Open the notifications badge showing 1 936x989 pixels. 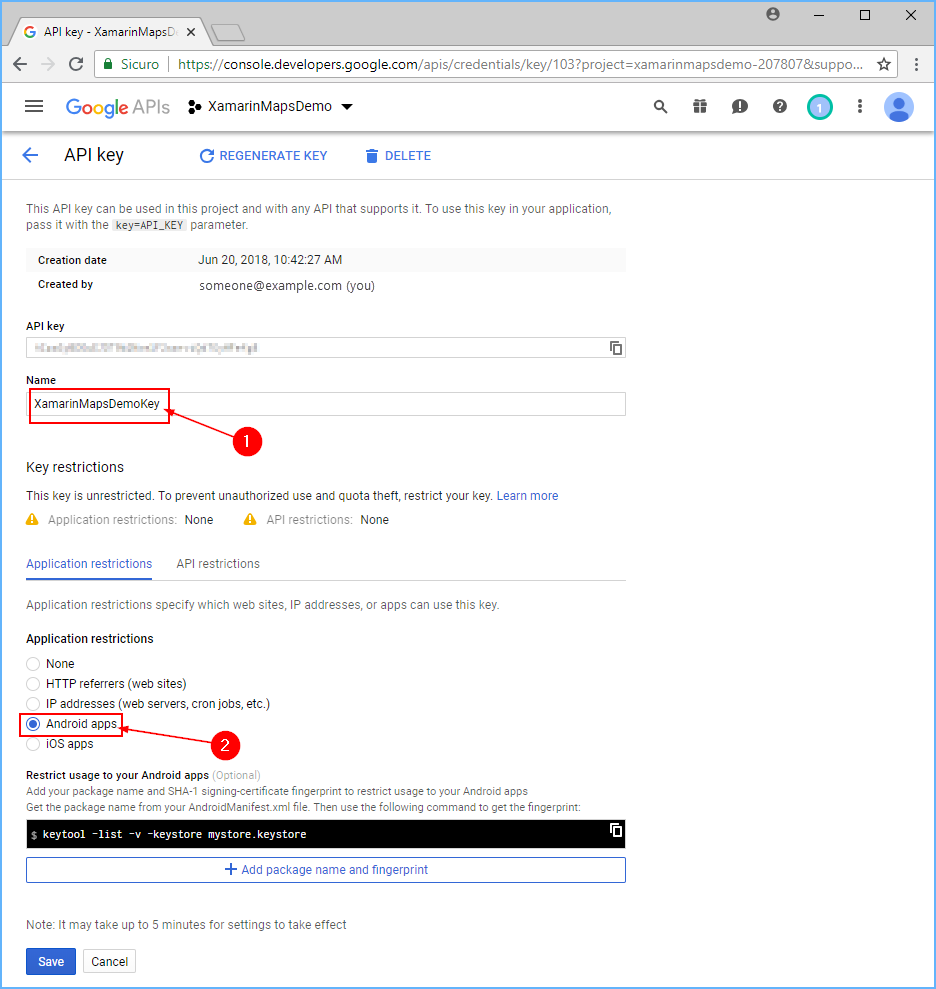point(819,107)
